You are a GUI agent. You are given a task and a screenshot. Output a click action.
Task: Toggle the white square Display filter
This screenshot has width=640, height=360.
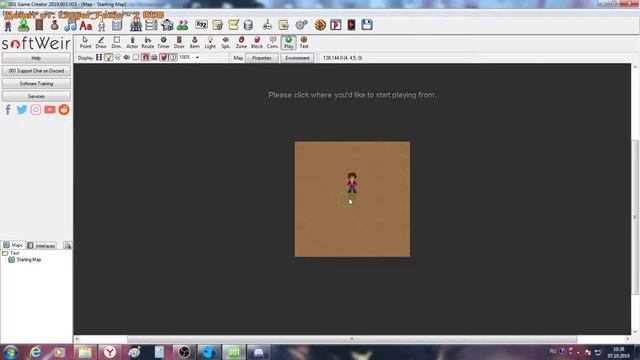(136, 58)
